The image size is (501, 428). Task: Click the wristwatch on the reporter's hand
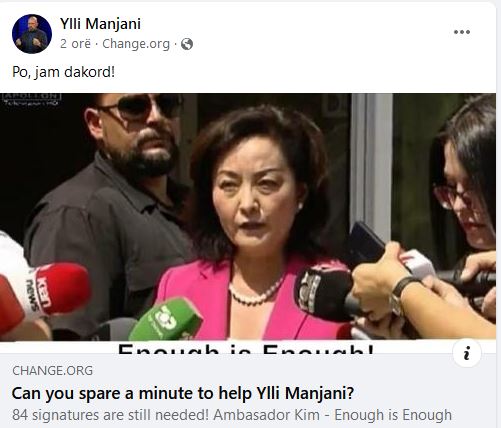click(x=402, y=295)
